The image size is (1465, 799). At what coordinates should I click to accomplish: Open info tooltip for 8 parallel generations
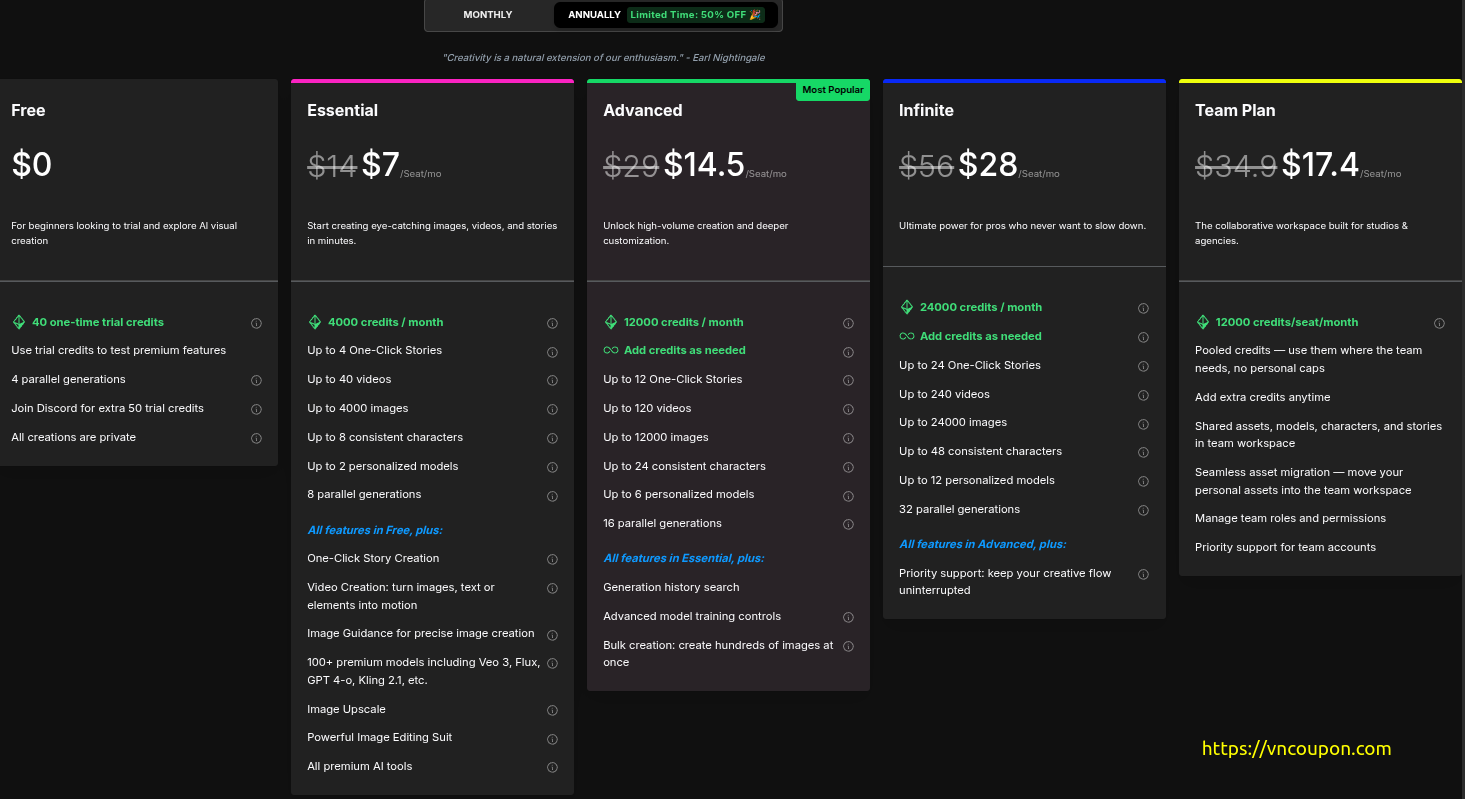click(552, 496)
